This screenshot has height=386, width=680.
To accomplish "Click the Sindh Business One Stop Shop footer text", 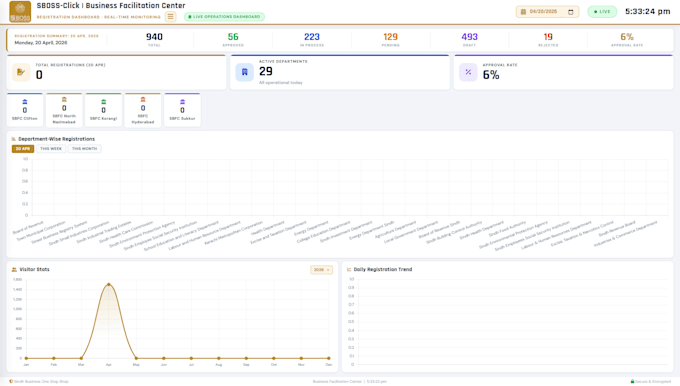I will [41, 382].
